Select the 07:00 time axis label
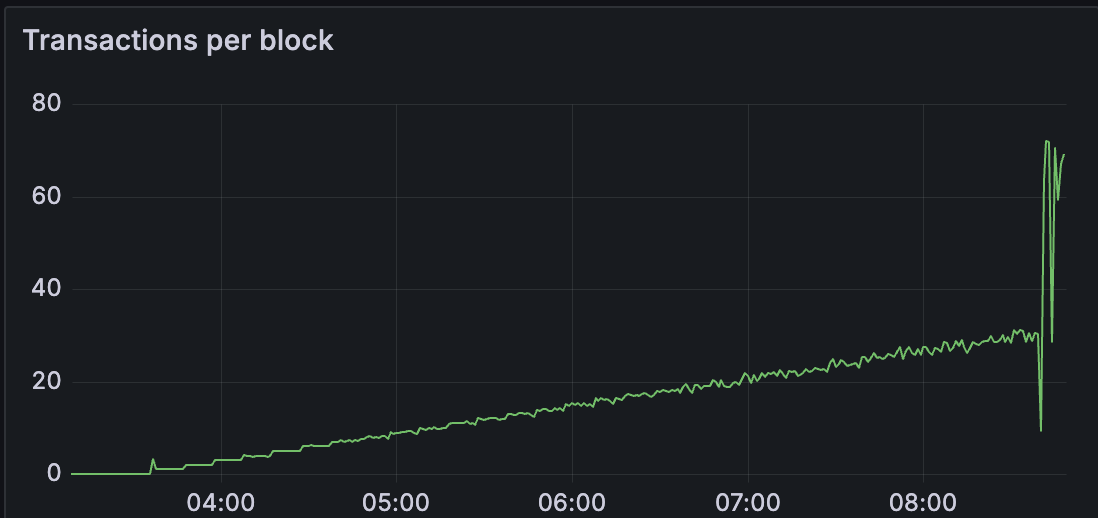The width and height of the screenshot is (1098, 518). pyautogui.click(x=747, y=501)
